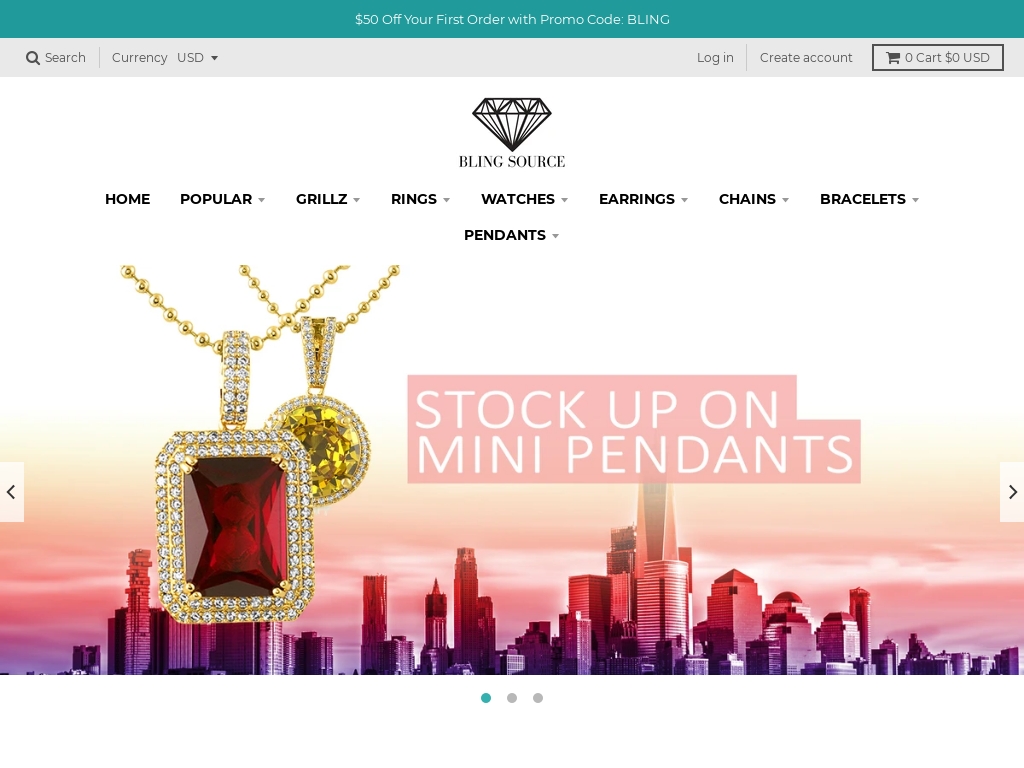Select the second carousel dot

pos(512,698)
